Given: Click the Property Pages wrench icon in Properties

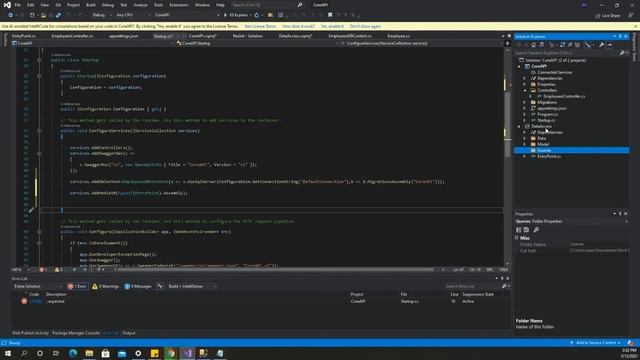Looking at the screenshot, I should [x=536, y=230].
